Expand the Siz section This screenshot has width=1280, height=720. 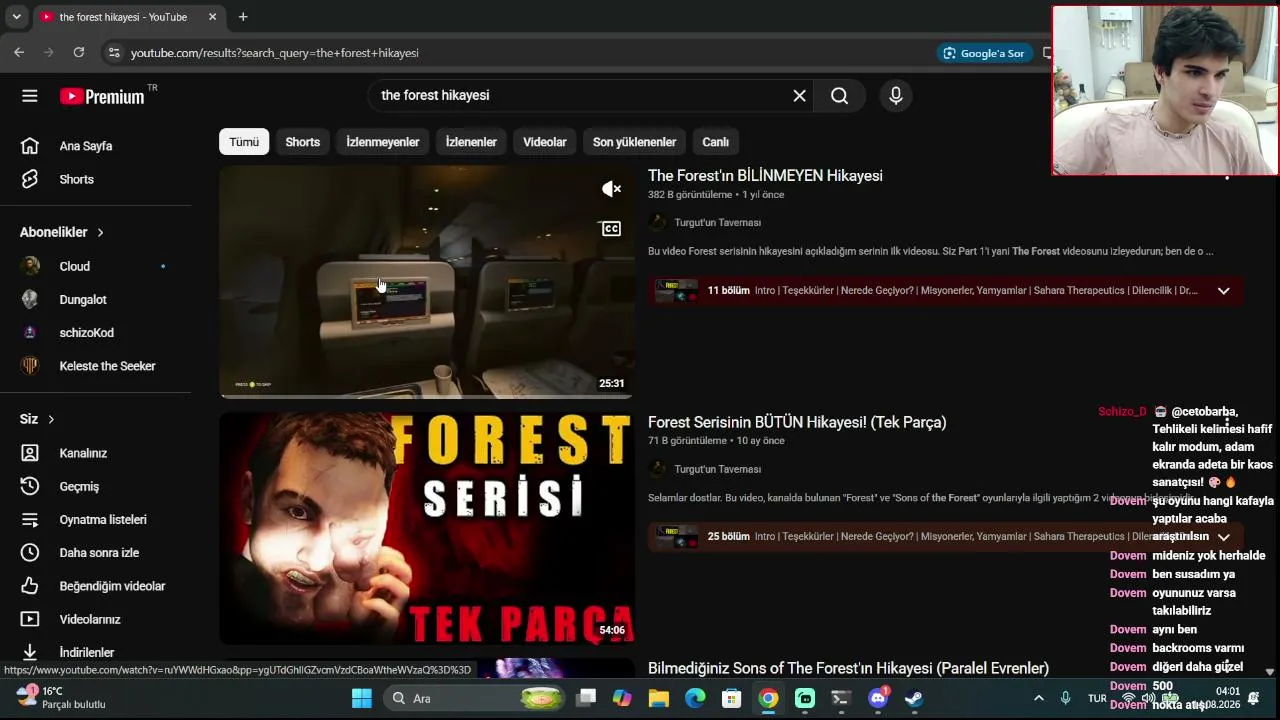pyautogui.click(x=37, y=419)
